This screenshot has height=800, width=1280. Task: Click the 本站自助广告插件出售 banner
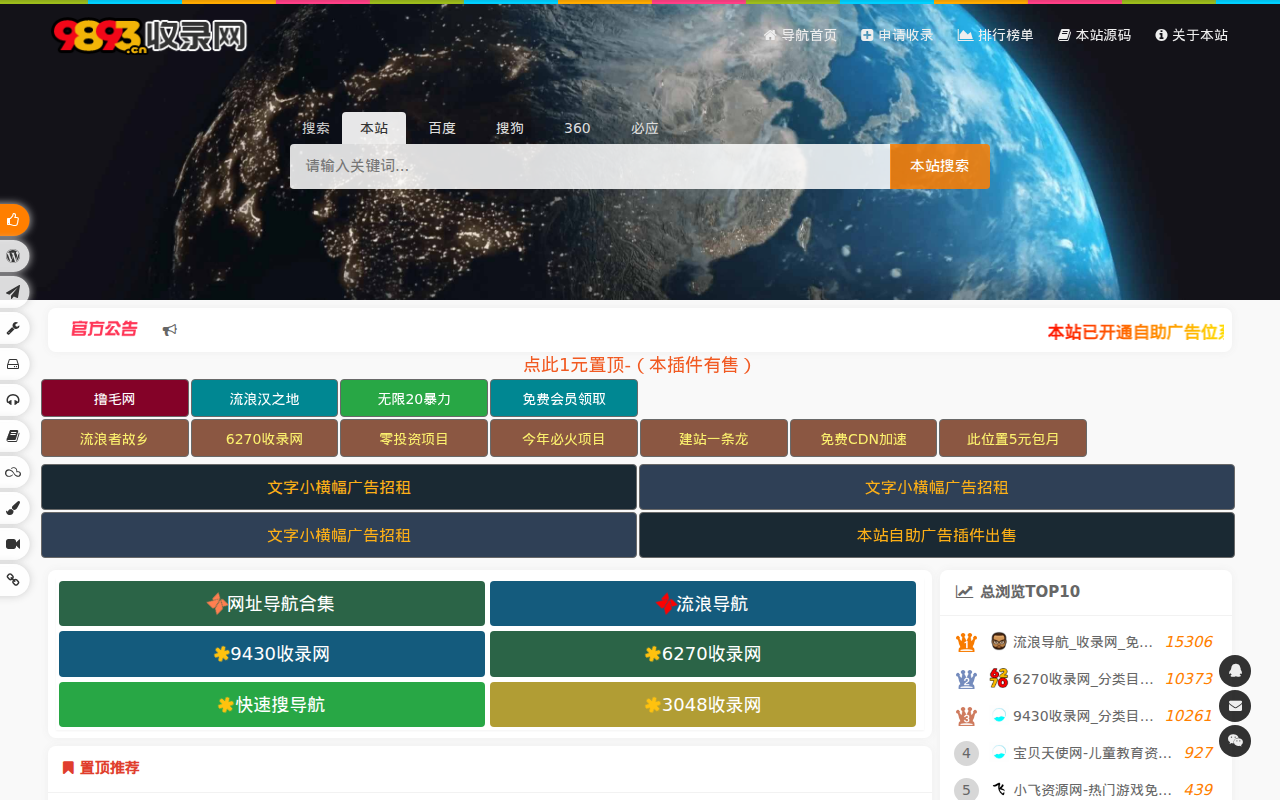937,535
